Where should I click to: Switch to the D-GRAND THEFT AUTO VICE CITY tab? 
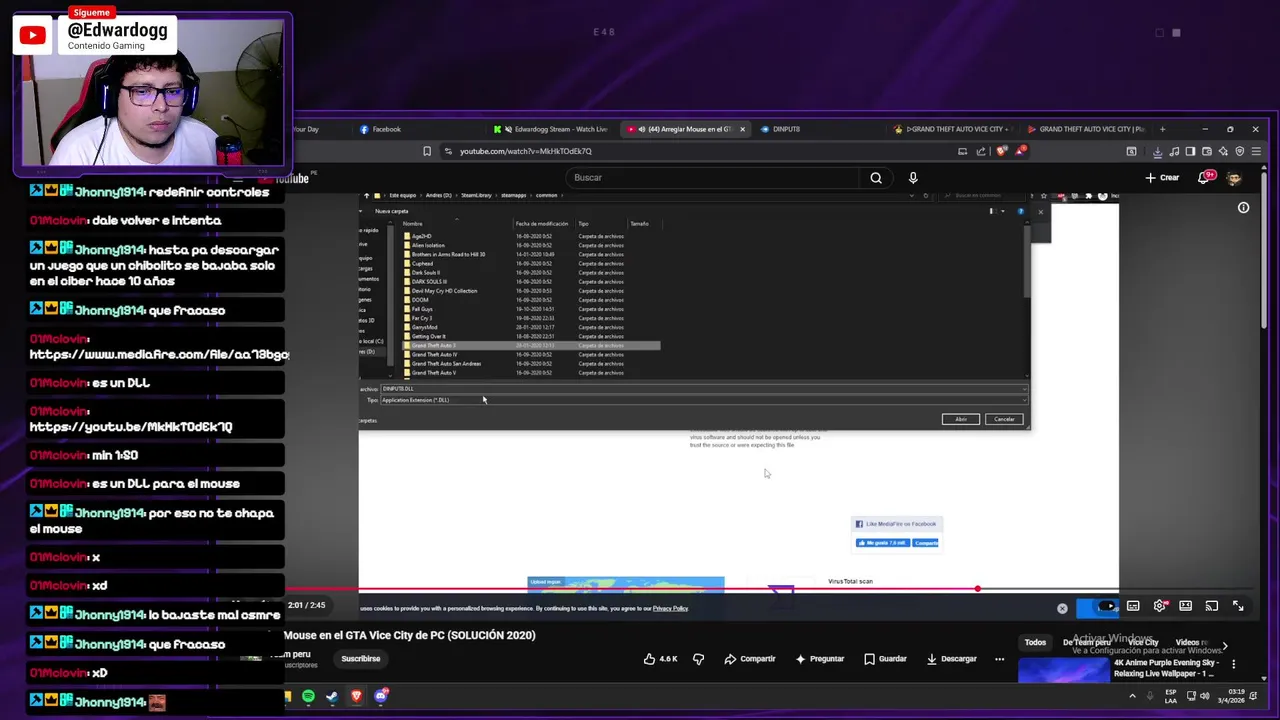pyautogui.click(x=953, y=129)
